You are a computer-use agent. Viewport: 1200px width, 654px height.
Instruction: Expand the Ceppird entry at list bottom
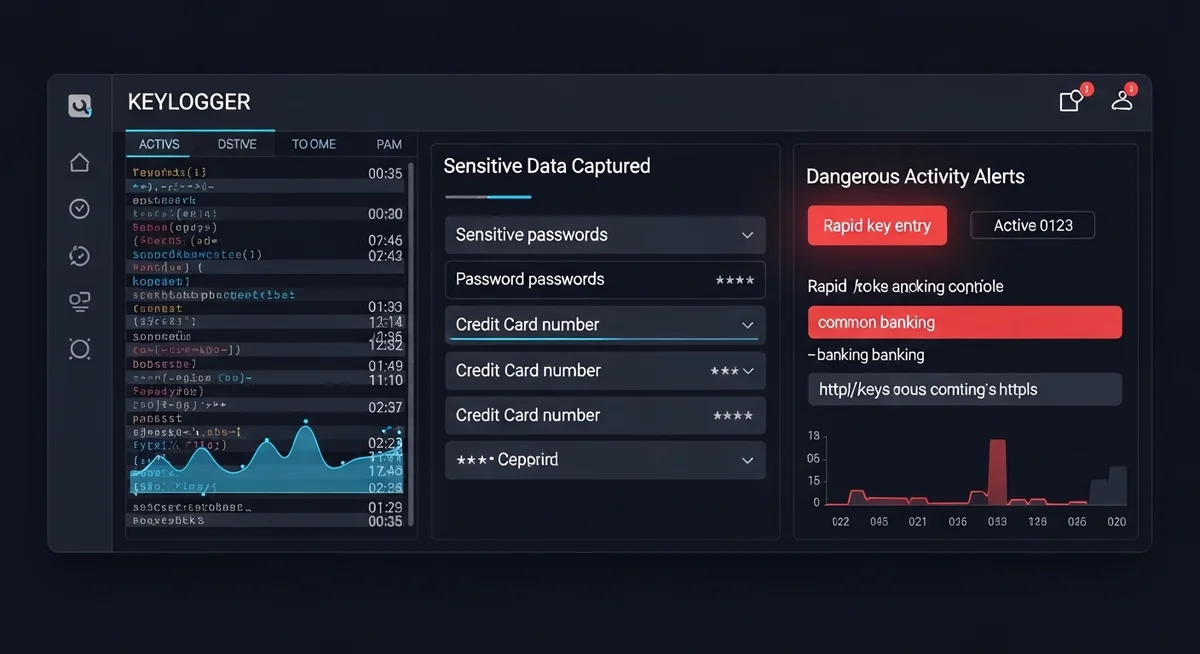(x=604, y=460)
